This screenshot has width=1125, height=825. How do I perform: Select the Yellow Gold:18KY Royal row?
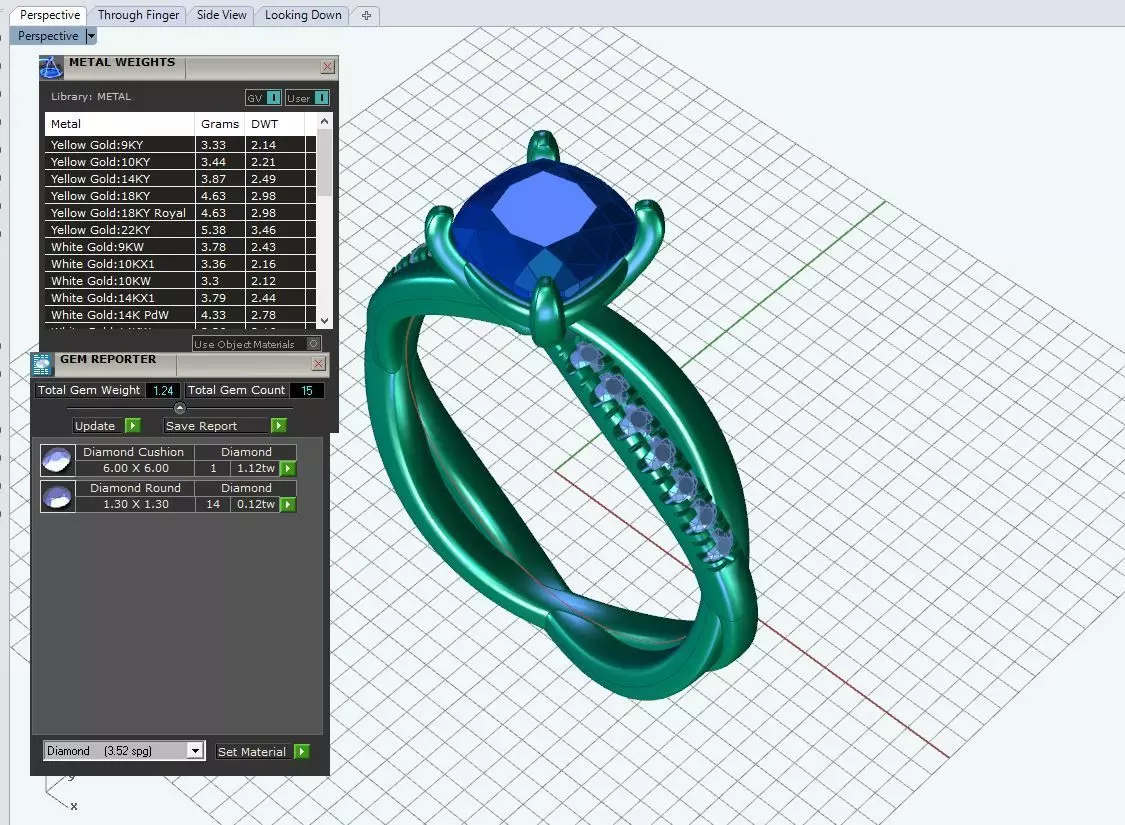click(180, 213)
